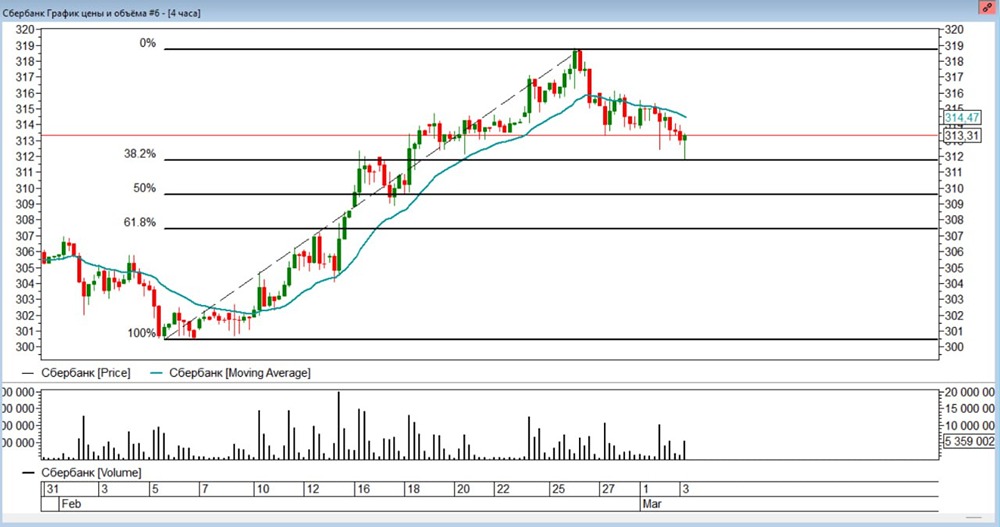
Task: Click the 5 359 002 volume value tag
Action: [x=969, y=442]
